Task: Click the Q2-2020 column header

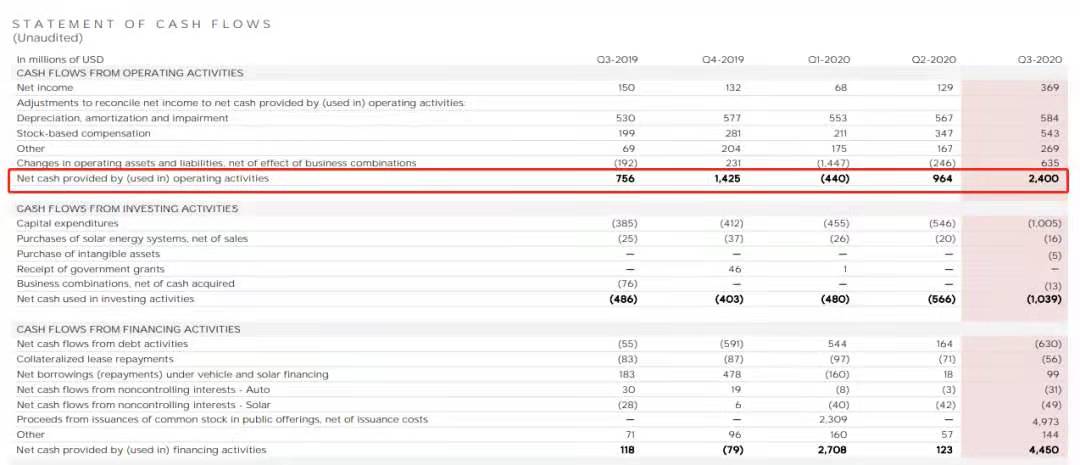Action: click(x=932, y=60)
